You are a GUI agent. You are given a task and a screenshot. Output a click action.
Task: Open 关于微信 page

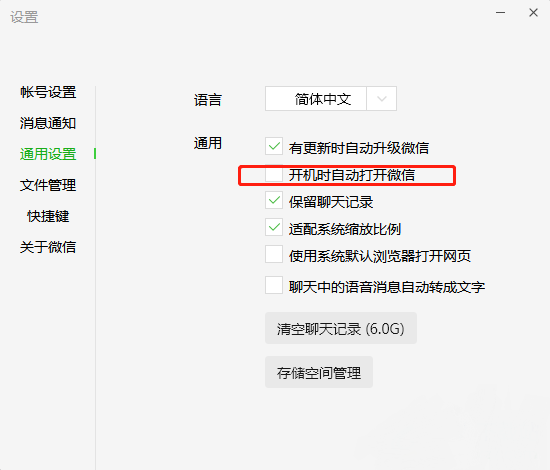(48, 247)
